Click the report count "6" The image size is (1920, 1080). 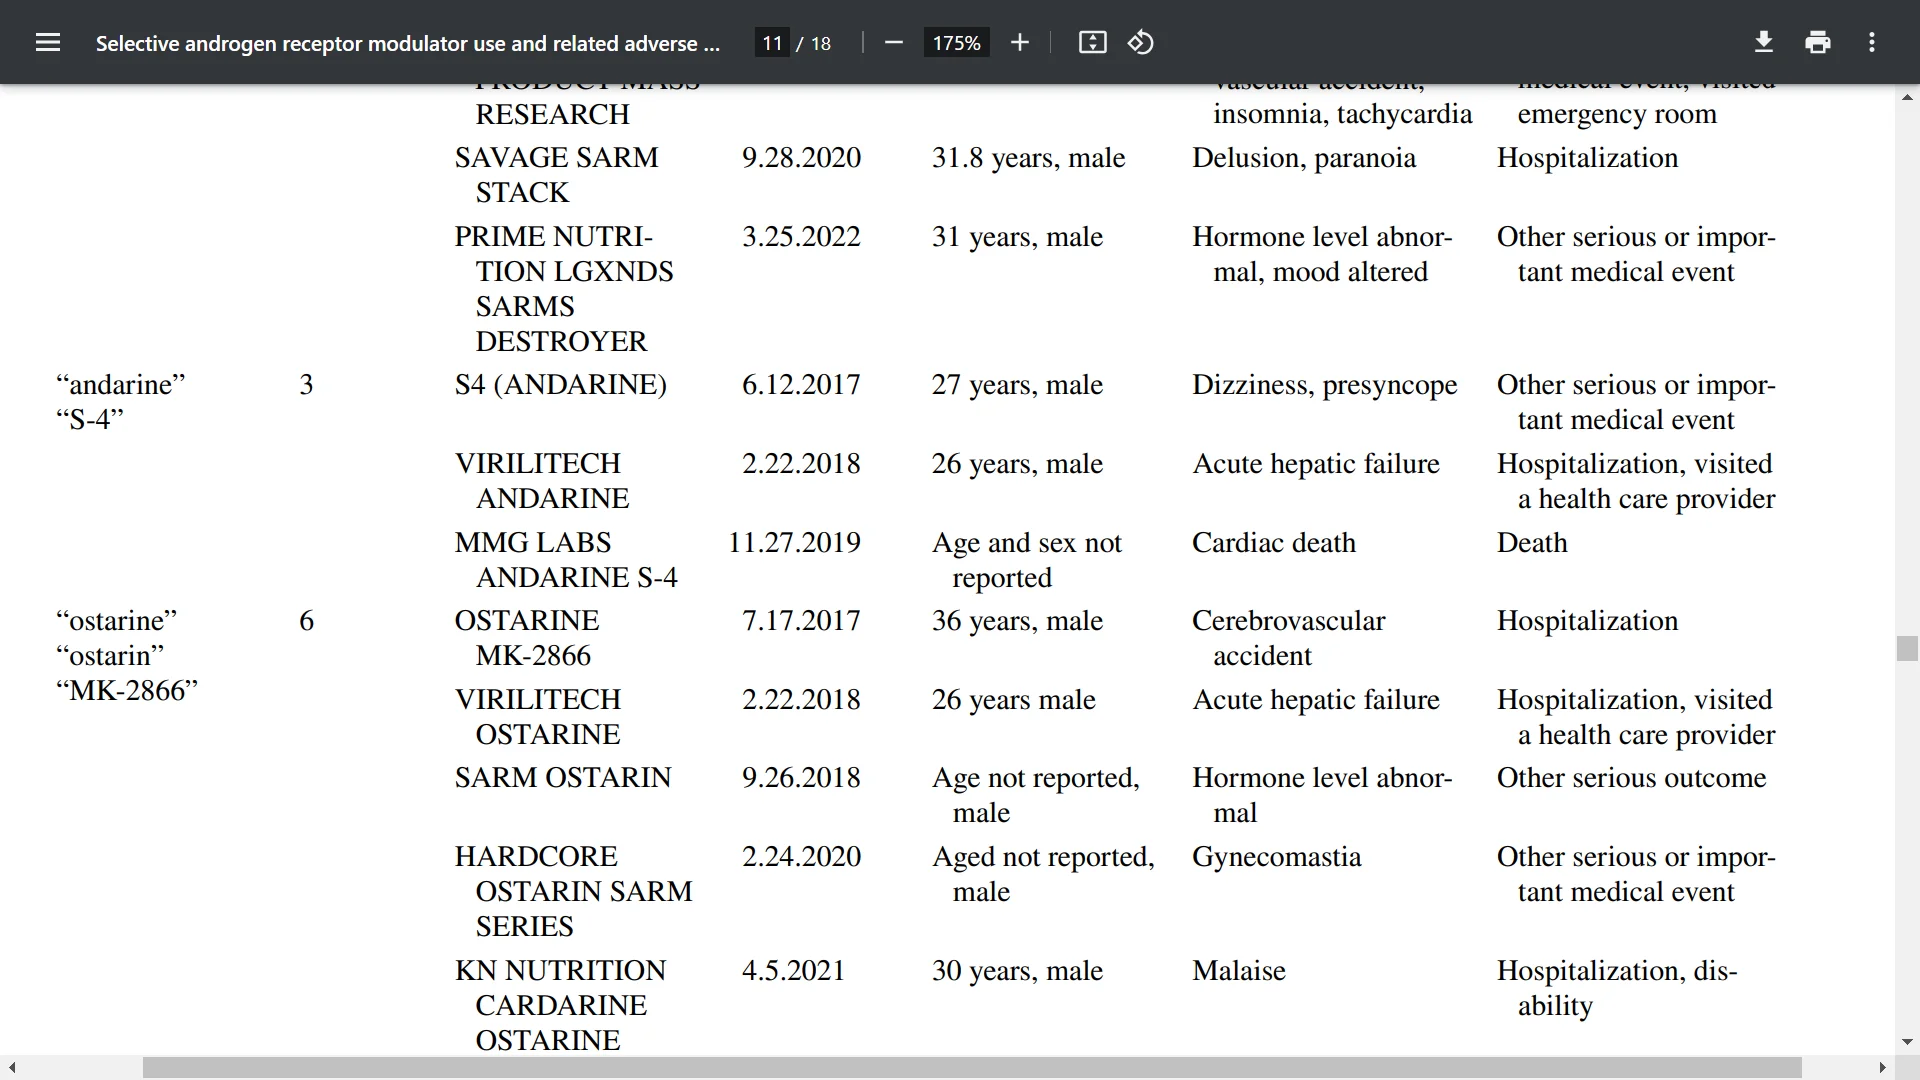point(306,621)
